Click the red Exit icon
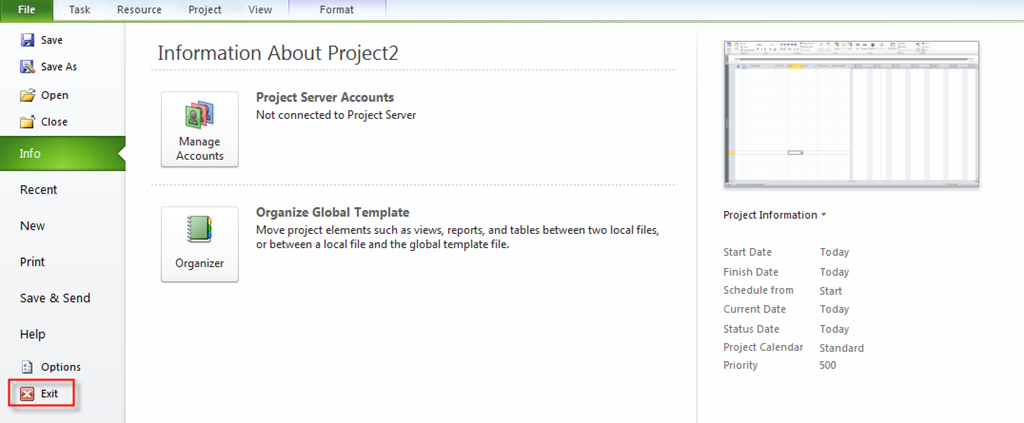Screen dimensions: 1024x423 click(27, 394)
